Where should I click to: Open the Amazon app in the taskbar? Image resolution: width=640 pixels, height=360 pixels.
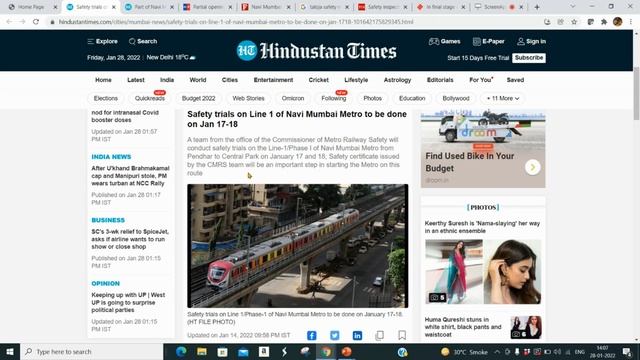[264, 351]
